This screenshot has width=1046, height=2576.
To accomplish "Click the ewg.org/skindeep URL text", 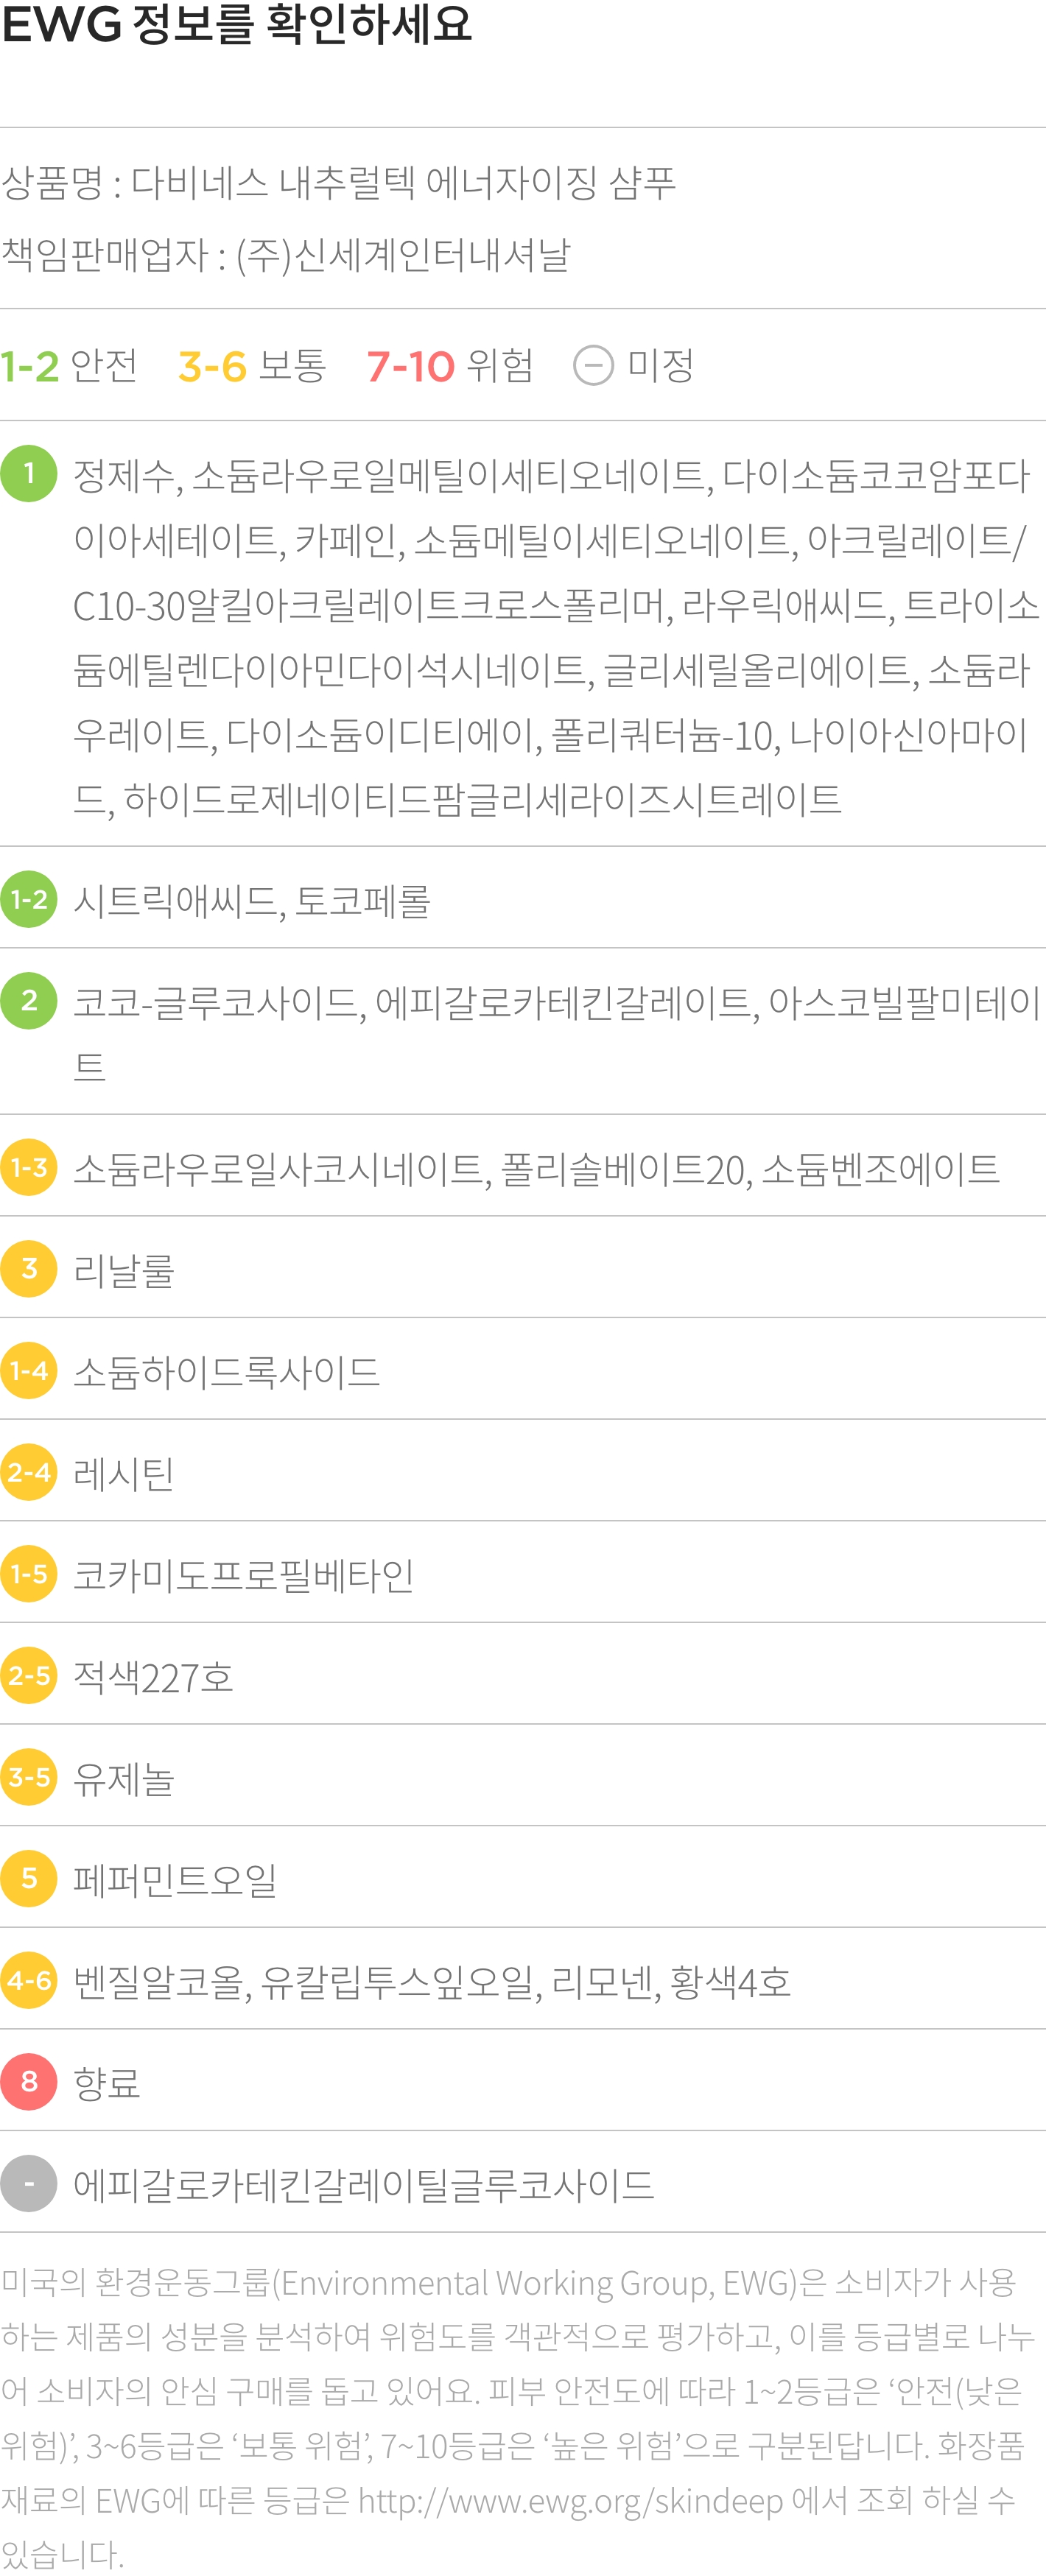I will click(x=571, y=2501).
